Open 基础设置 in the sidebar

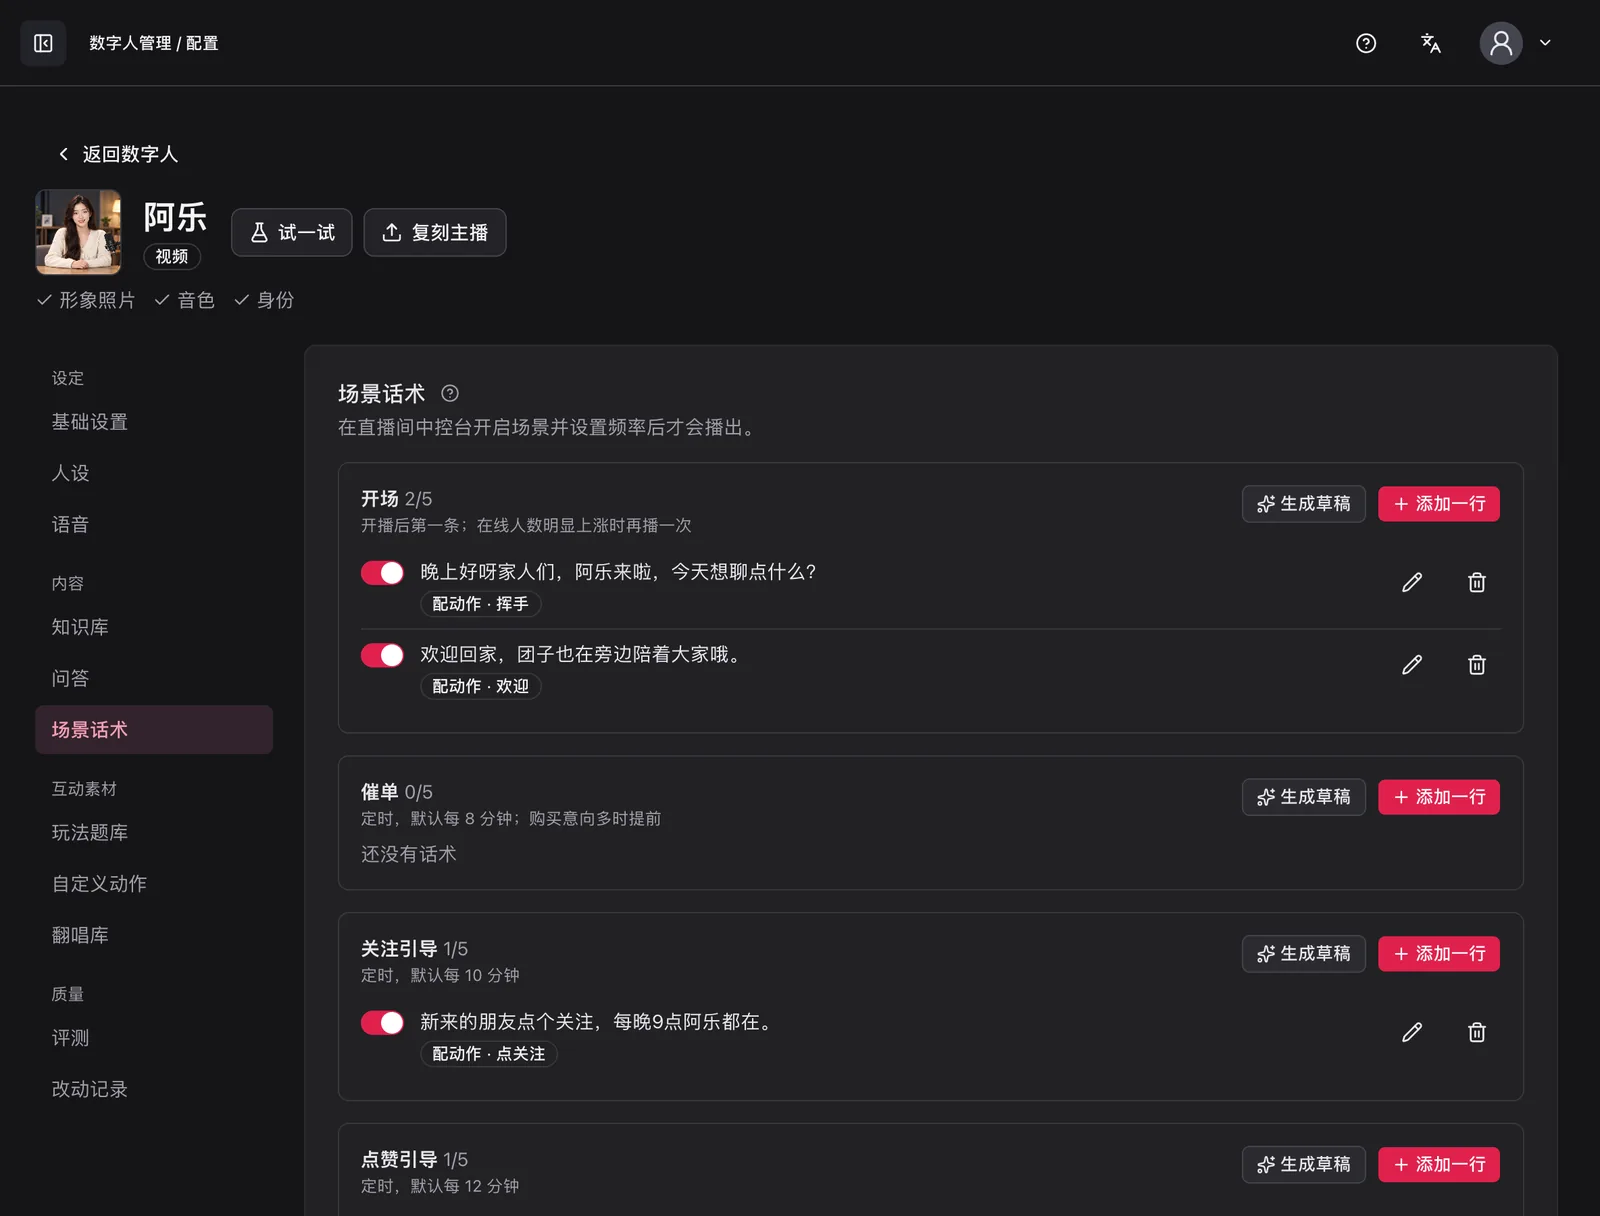coord(154,422)
